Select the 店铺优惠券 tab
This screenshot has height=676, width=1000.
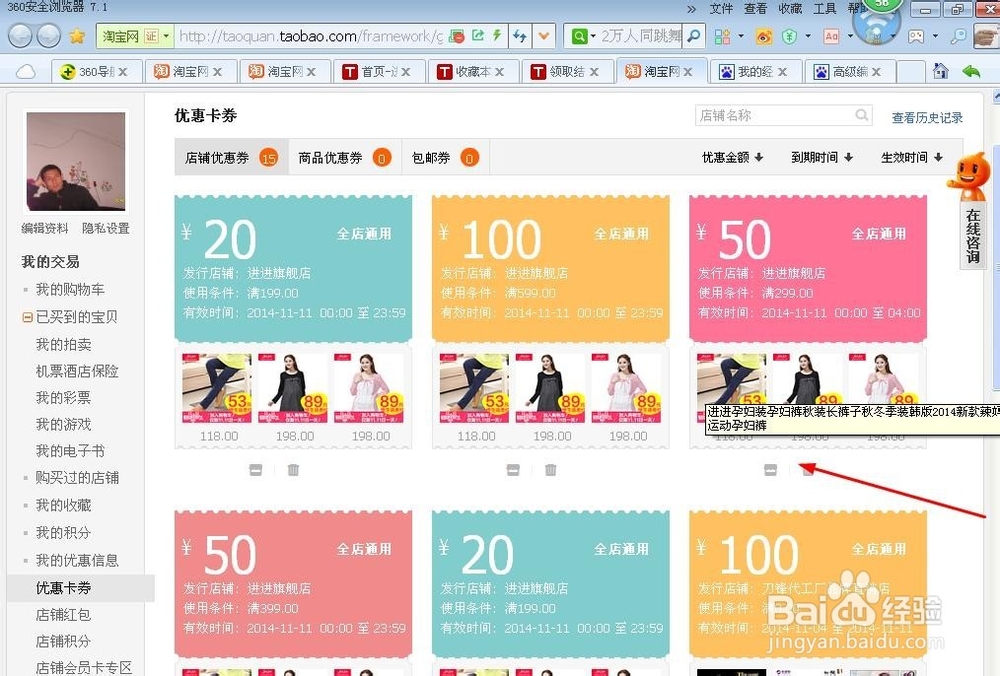click(x=231, y=158)
